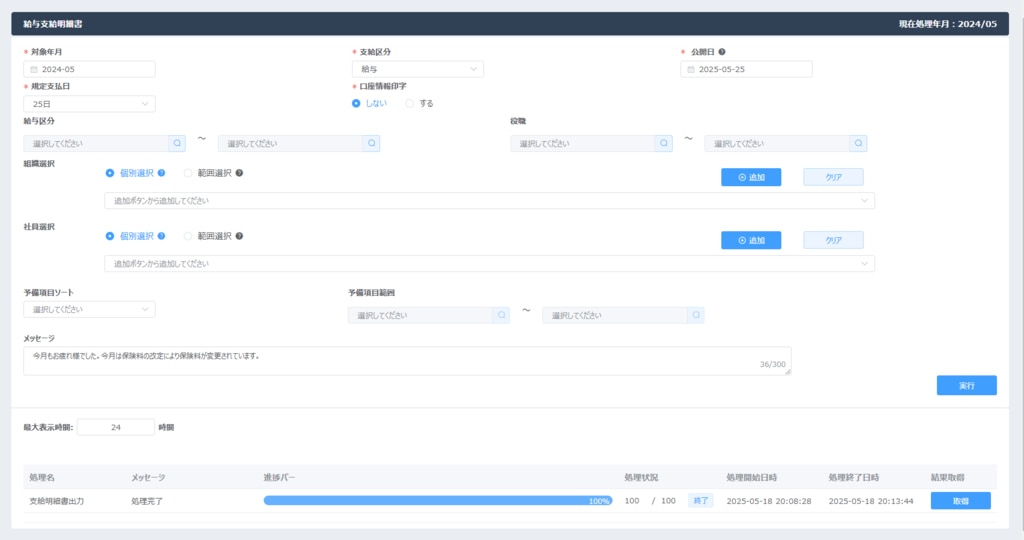This screenshot has width=1024, height=540.
Task: Select 範囲選択 radio in 社員選択
Action: click(188, 237)
